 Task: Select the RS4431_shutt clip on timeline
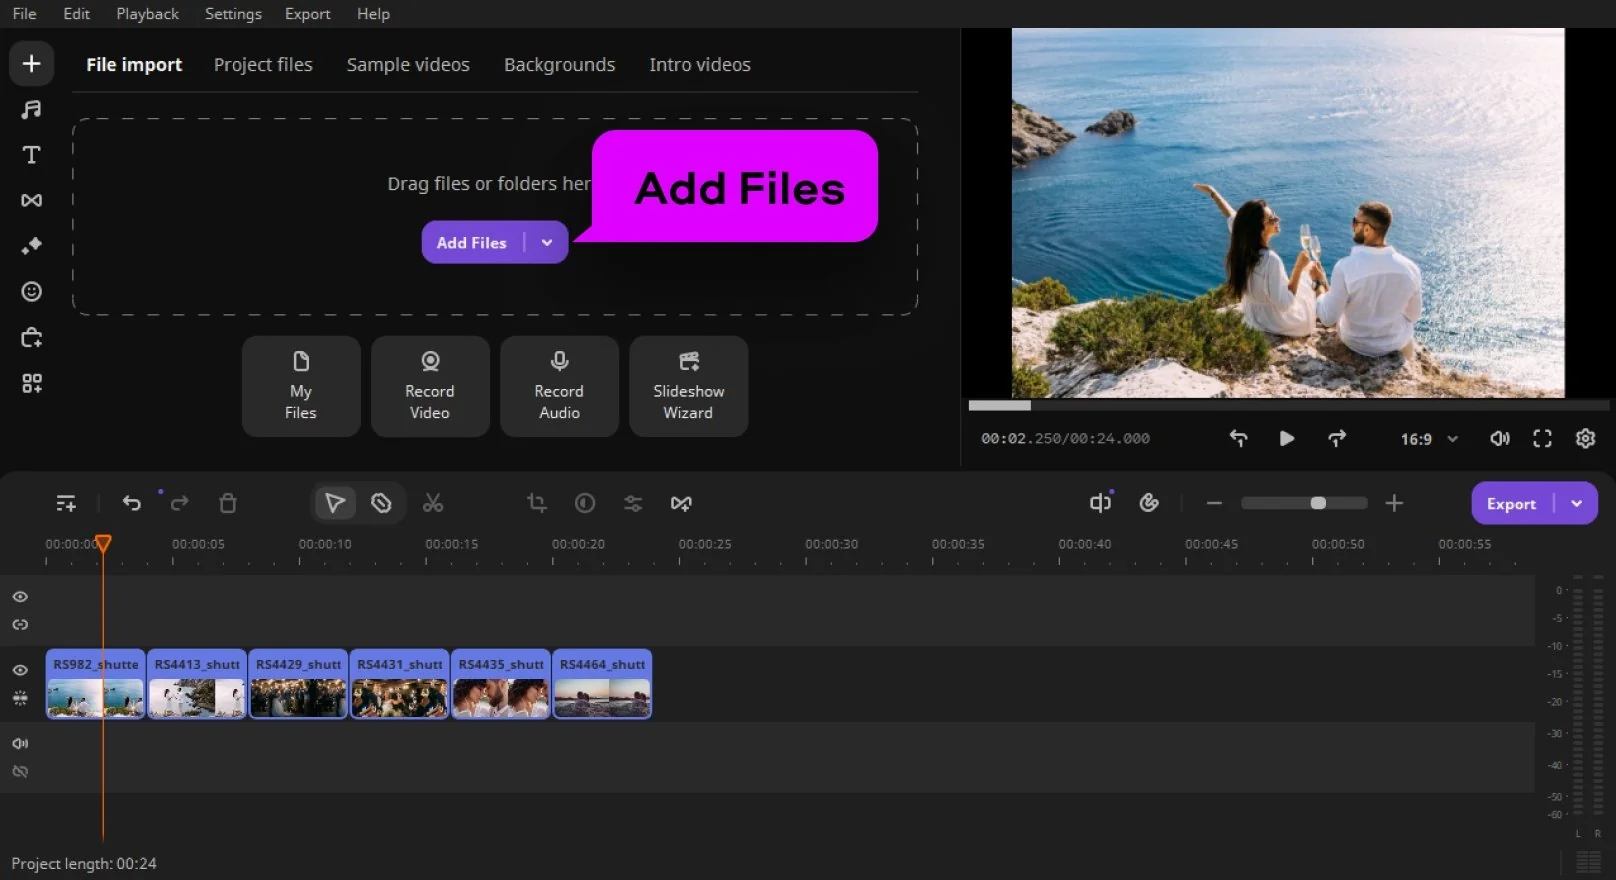(399, 684)
